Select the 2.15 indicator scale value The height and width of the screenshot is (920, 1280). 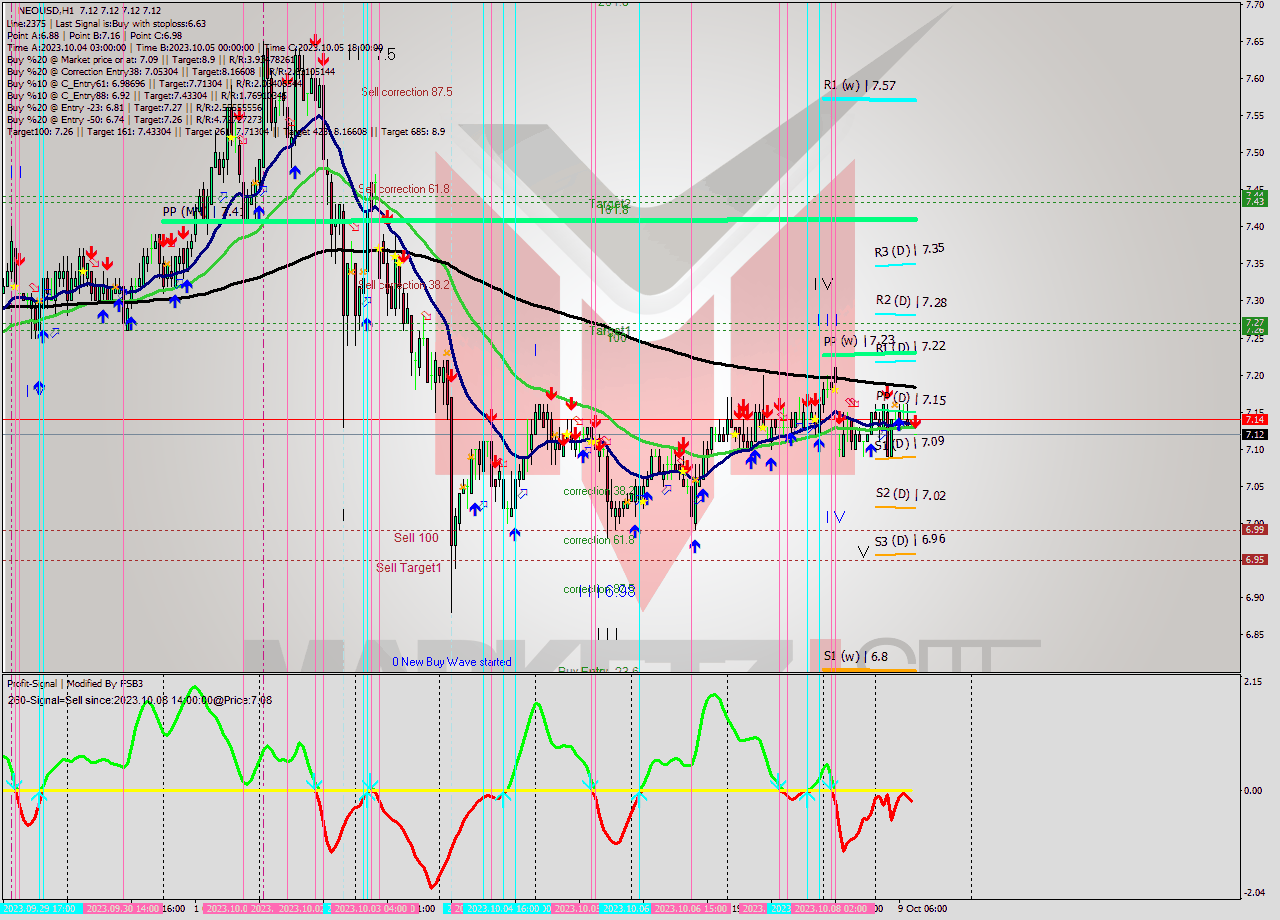pos(1255,682)
